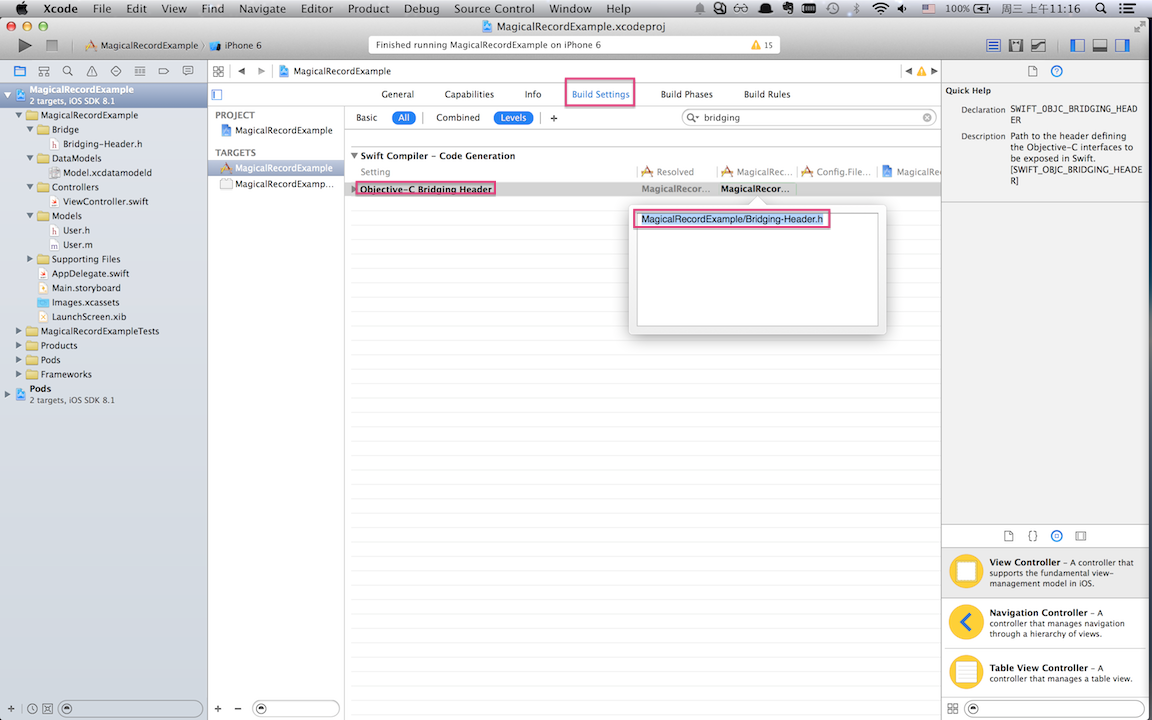This screenshot has height=720, width=1152.
Task: Collapse the Bridge group folder
Action: point(30,129)
